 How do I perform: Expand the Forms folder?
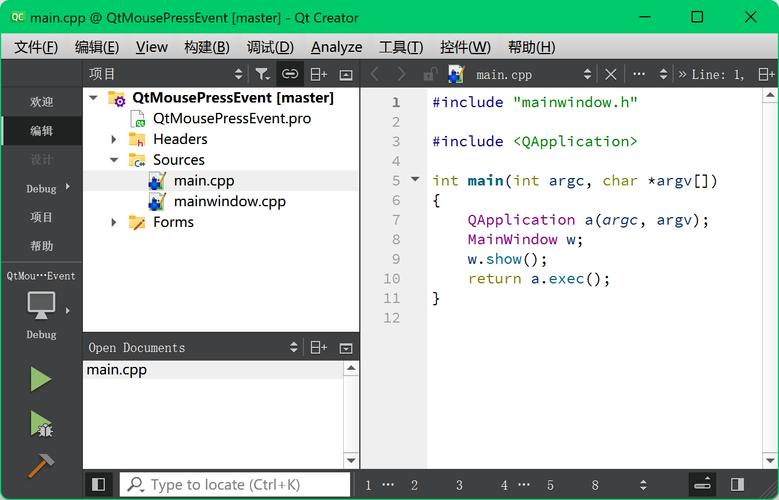tap(114, 223)
